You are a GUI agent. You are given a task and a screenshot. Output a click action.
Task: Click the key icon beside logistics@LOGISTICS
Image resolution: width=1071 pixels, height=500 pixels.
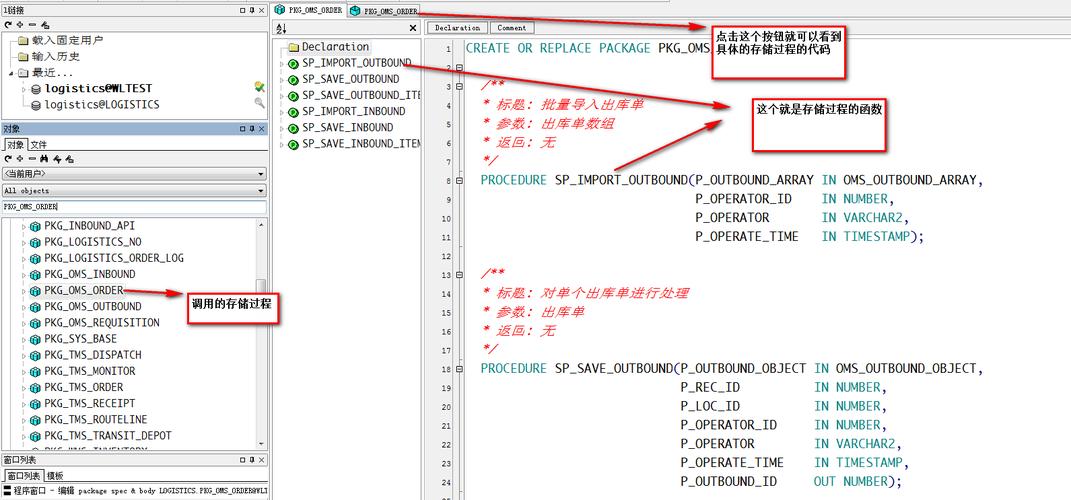coord(259,103)
